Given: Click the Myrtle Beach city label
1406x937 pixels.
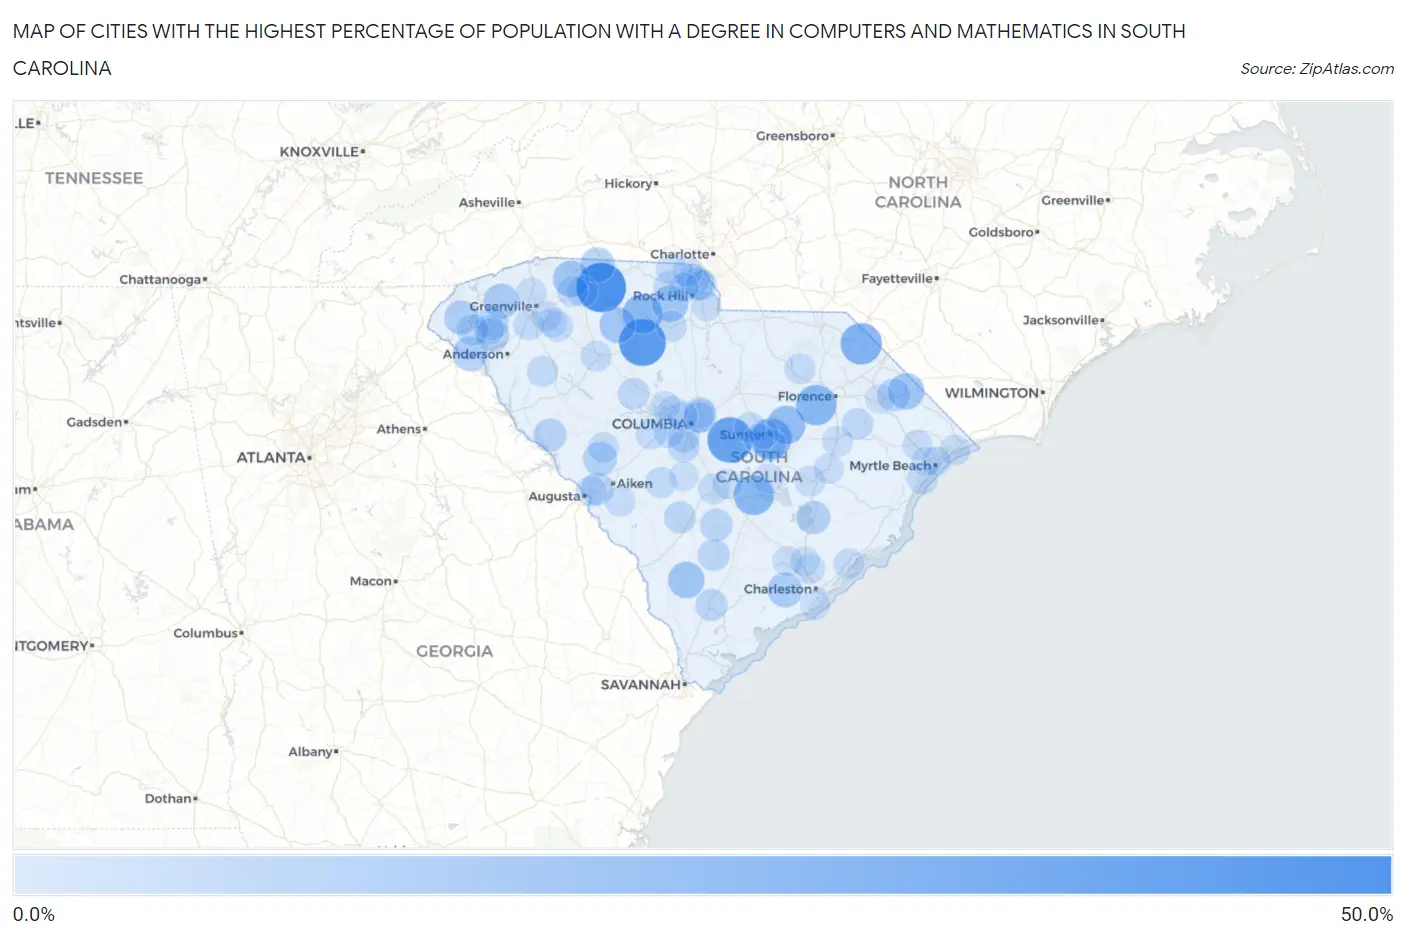Looking at the screenshot, I should (893, 466).
